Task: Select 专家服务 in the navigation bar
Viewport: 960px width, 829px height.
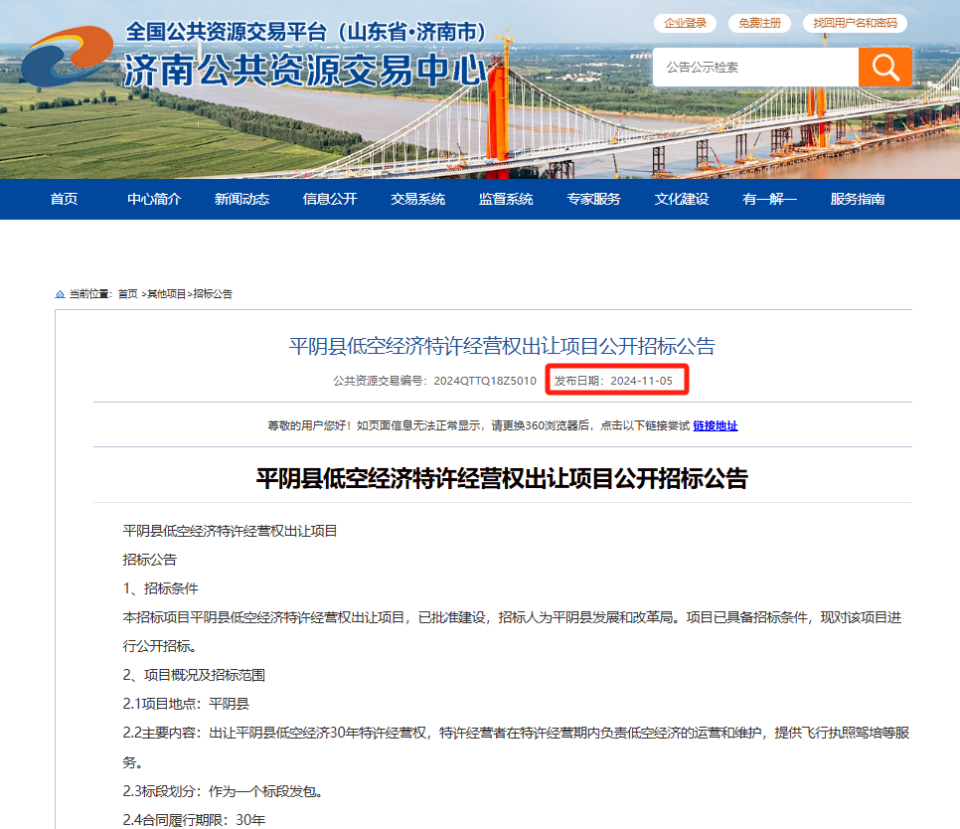Action: pos(594,199)
